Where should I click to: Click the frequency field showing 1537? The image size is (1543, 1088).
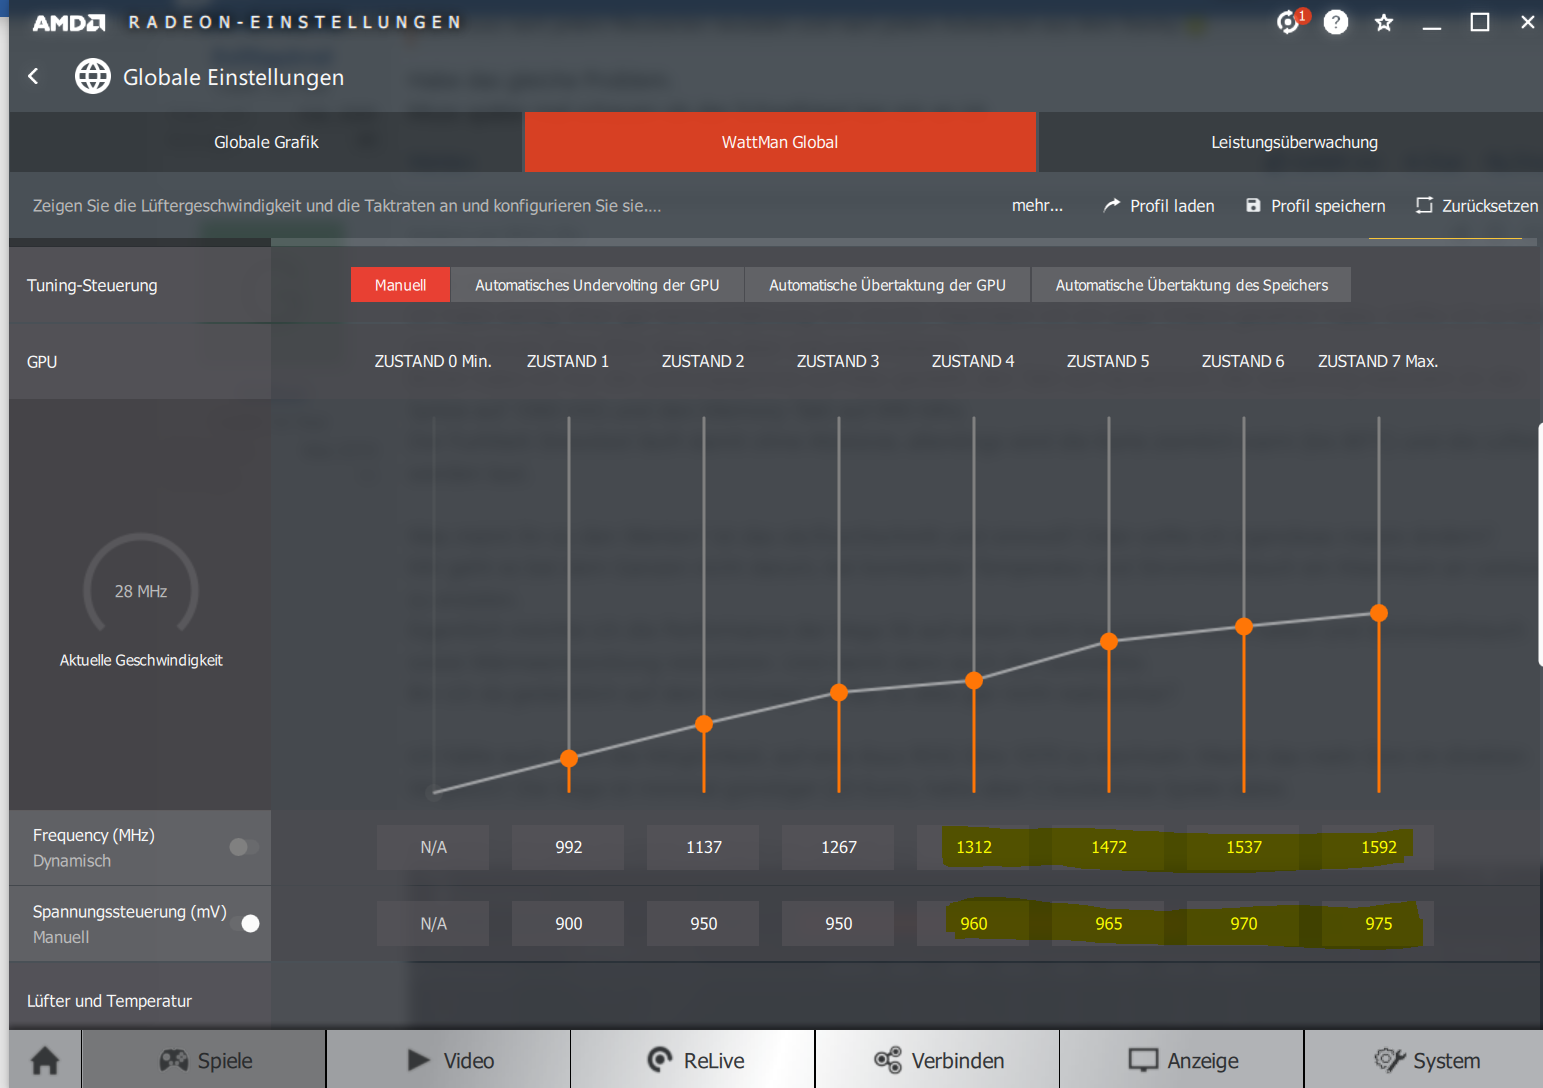coord(1243,847)
